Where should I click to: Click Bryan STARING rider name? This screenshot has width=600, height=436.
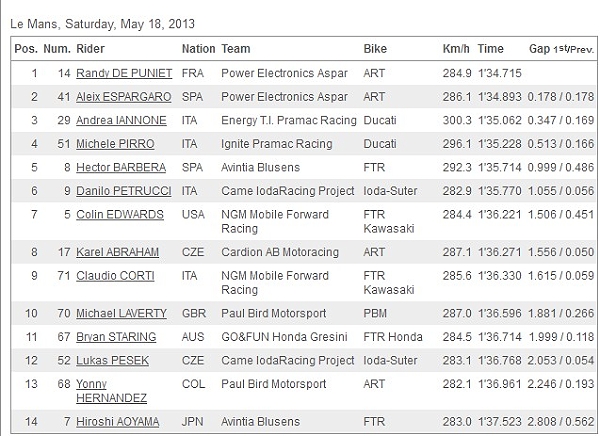(116, 337)
